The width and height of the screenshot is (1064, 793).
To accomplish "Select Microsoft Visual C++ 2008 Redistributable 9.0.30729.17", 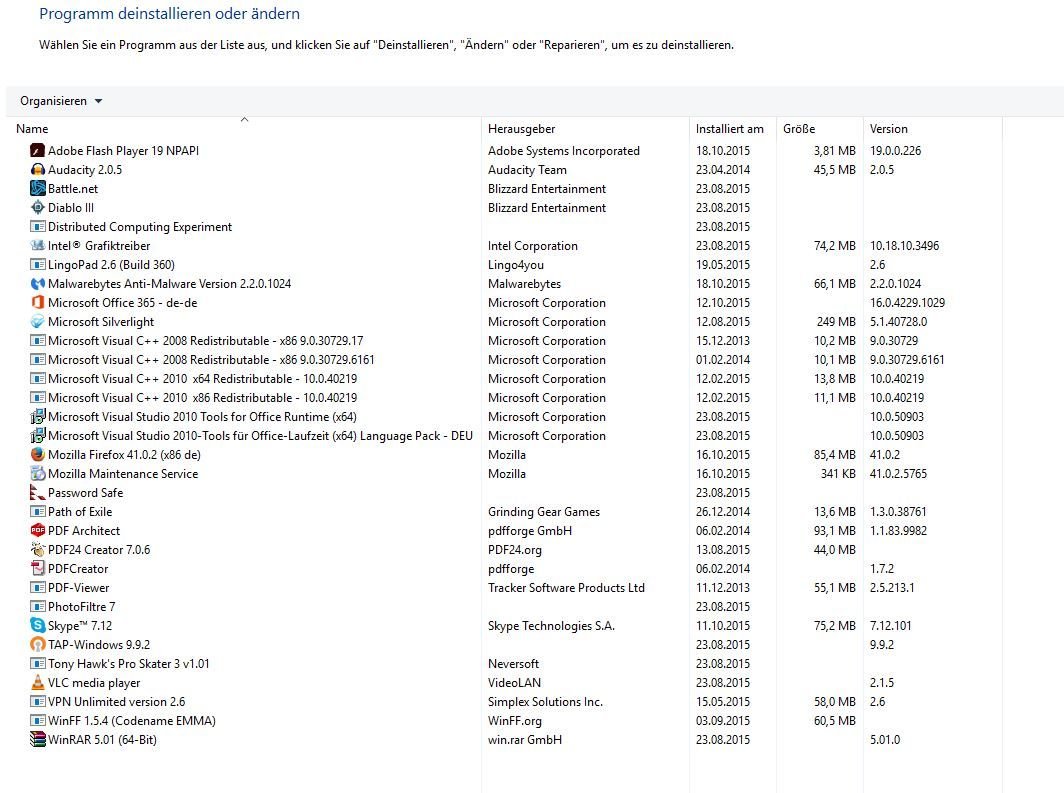I will point(206,341).
